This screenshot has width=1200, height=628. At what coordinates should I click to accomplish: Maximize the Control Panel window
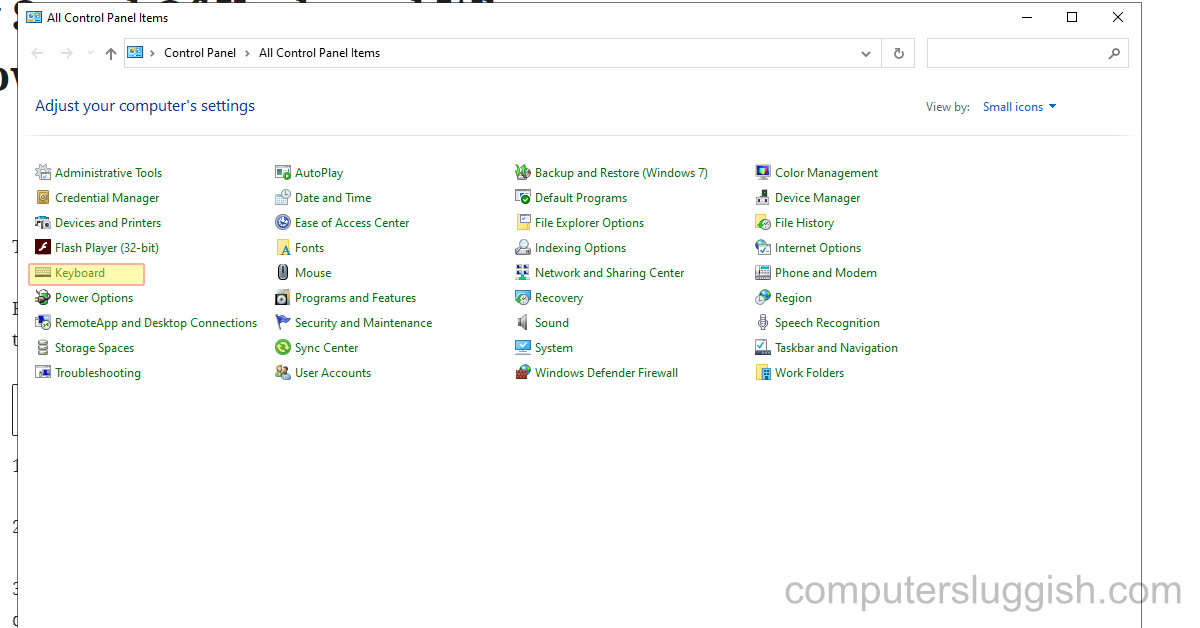pyautogui.click(x=1072, y=17)
